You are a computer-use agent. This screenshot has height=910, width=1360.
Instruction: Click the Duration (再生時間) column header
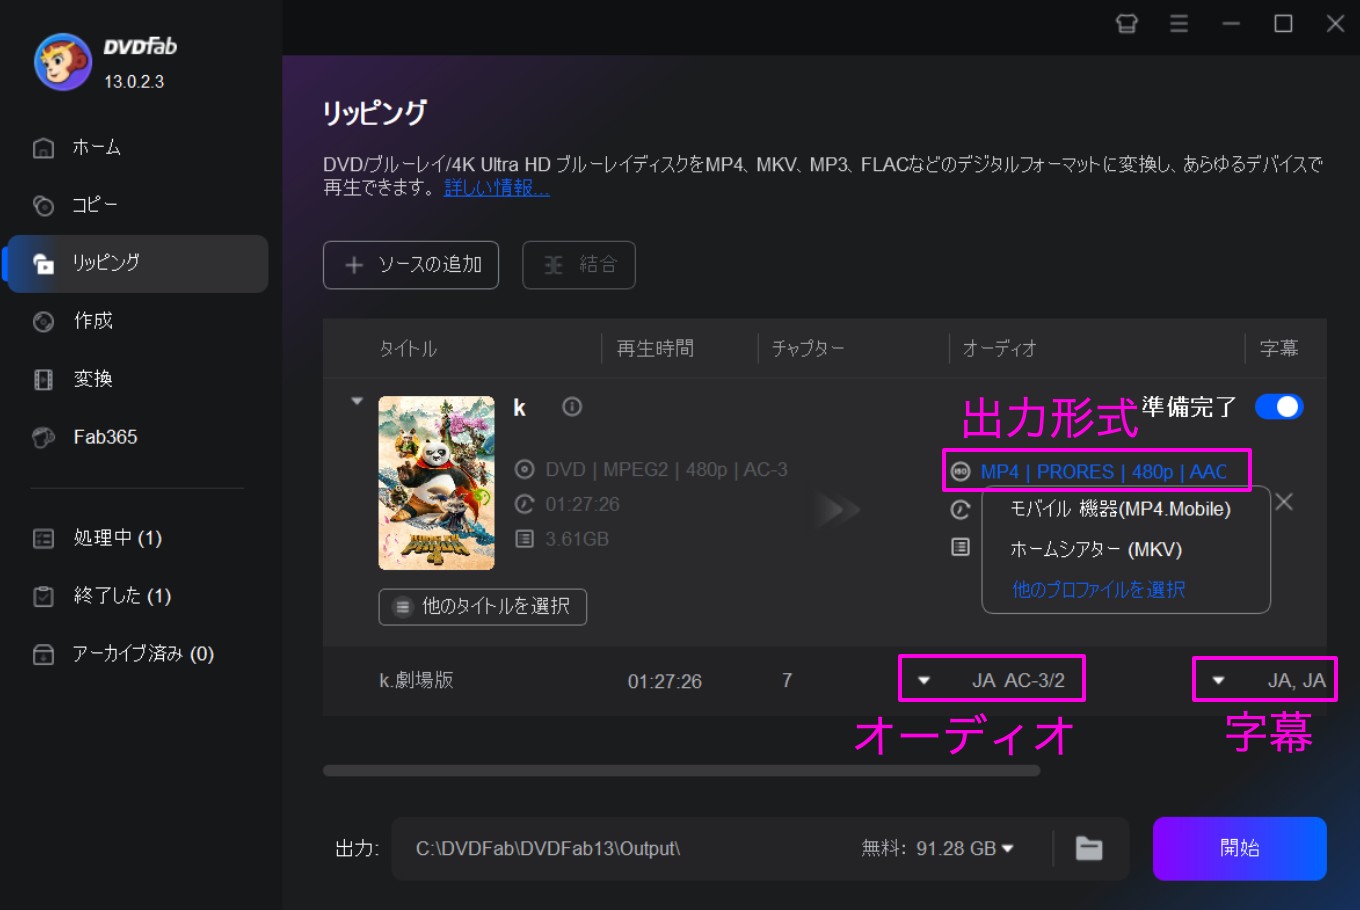pyautogui.click(x=655, y=349)
